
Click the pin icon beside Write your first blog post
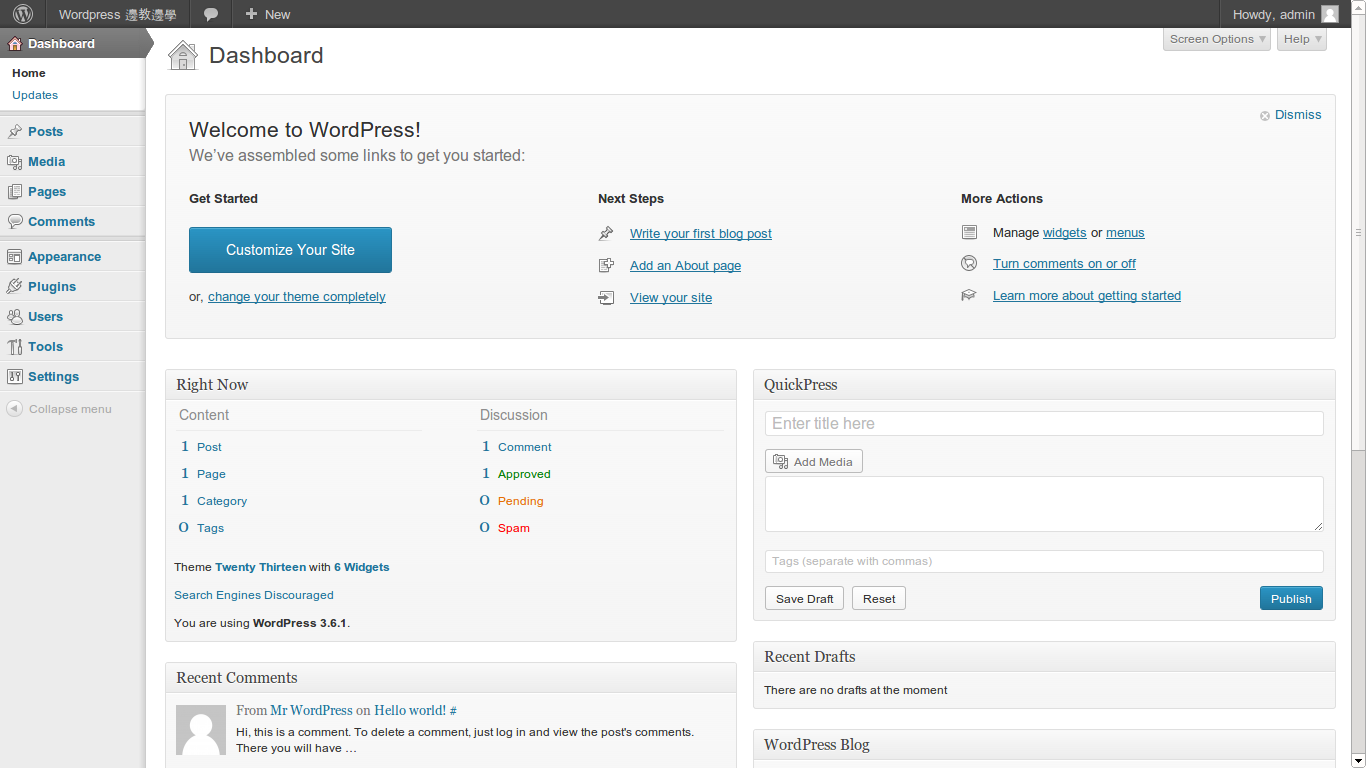(606, 233)
